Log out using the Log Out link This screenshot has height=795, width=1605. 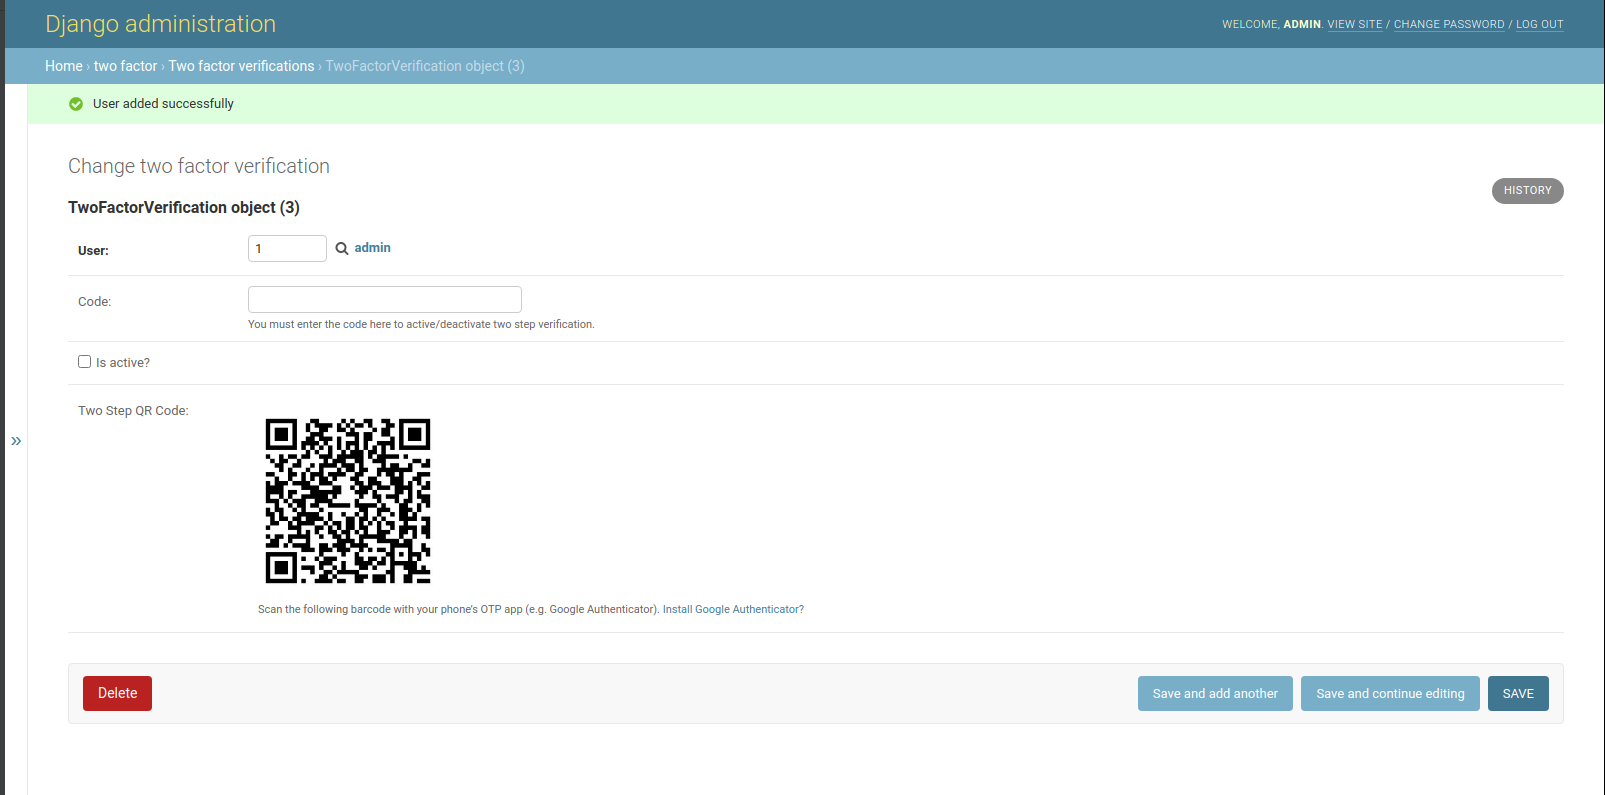(x=1539, y=24)
